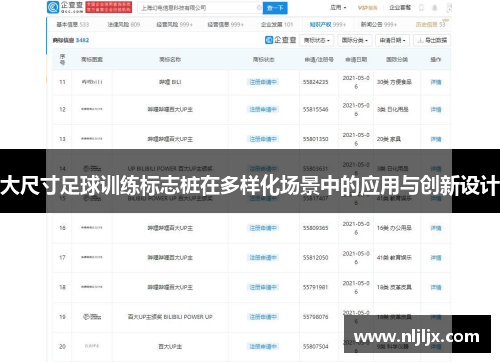
Task: Open the 企业套餐 link
Action: pos(400,7)
